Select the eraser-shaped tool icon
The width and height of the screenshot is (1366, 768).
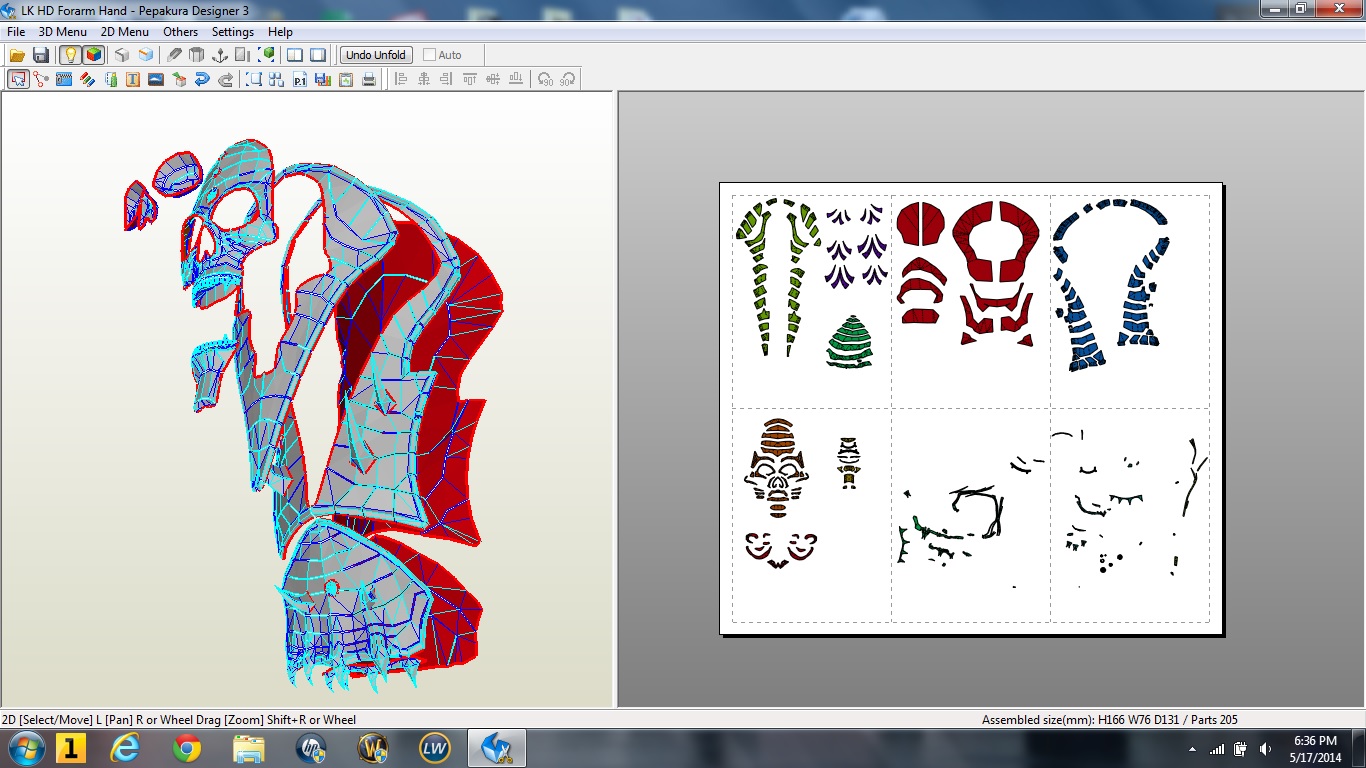(175, 55)
